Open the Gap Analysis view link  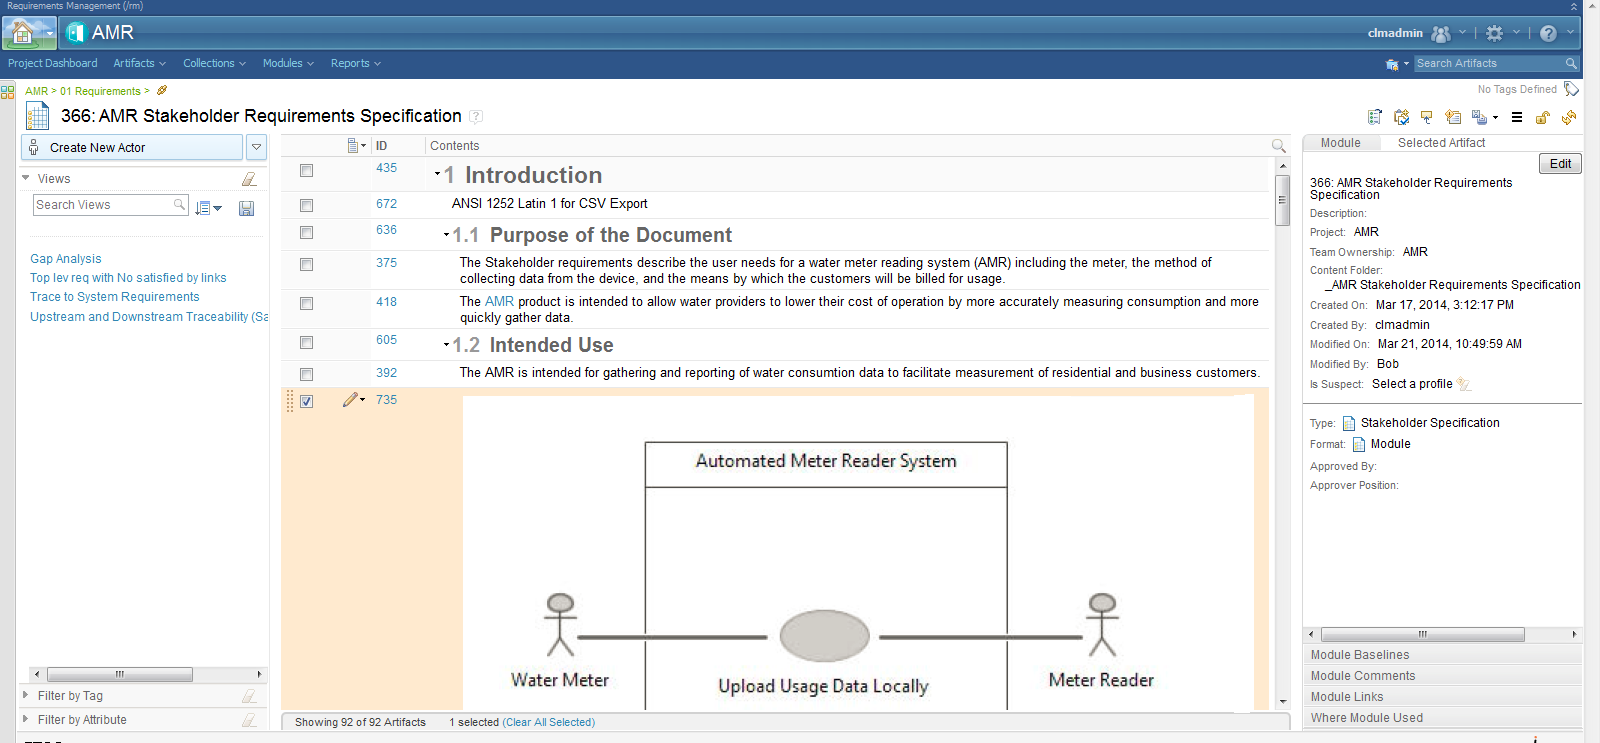(66, 259)
